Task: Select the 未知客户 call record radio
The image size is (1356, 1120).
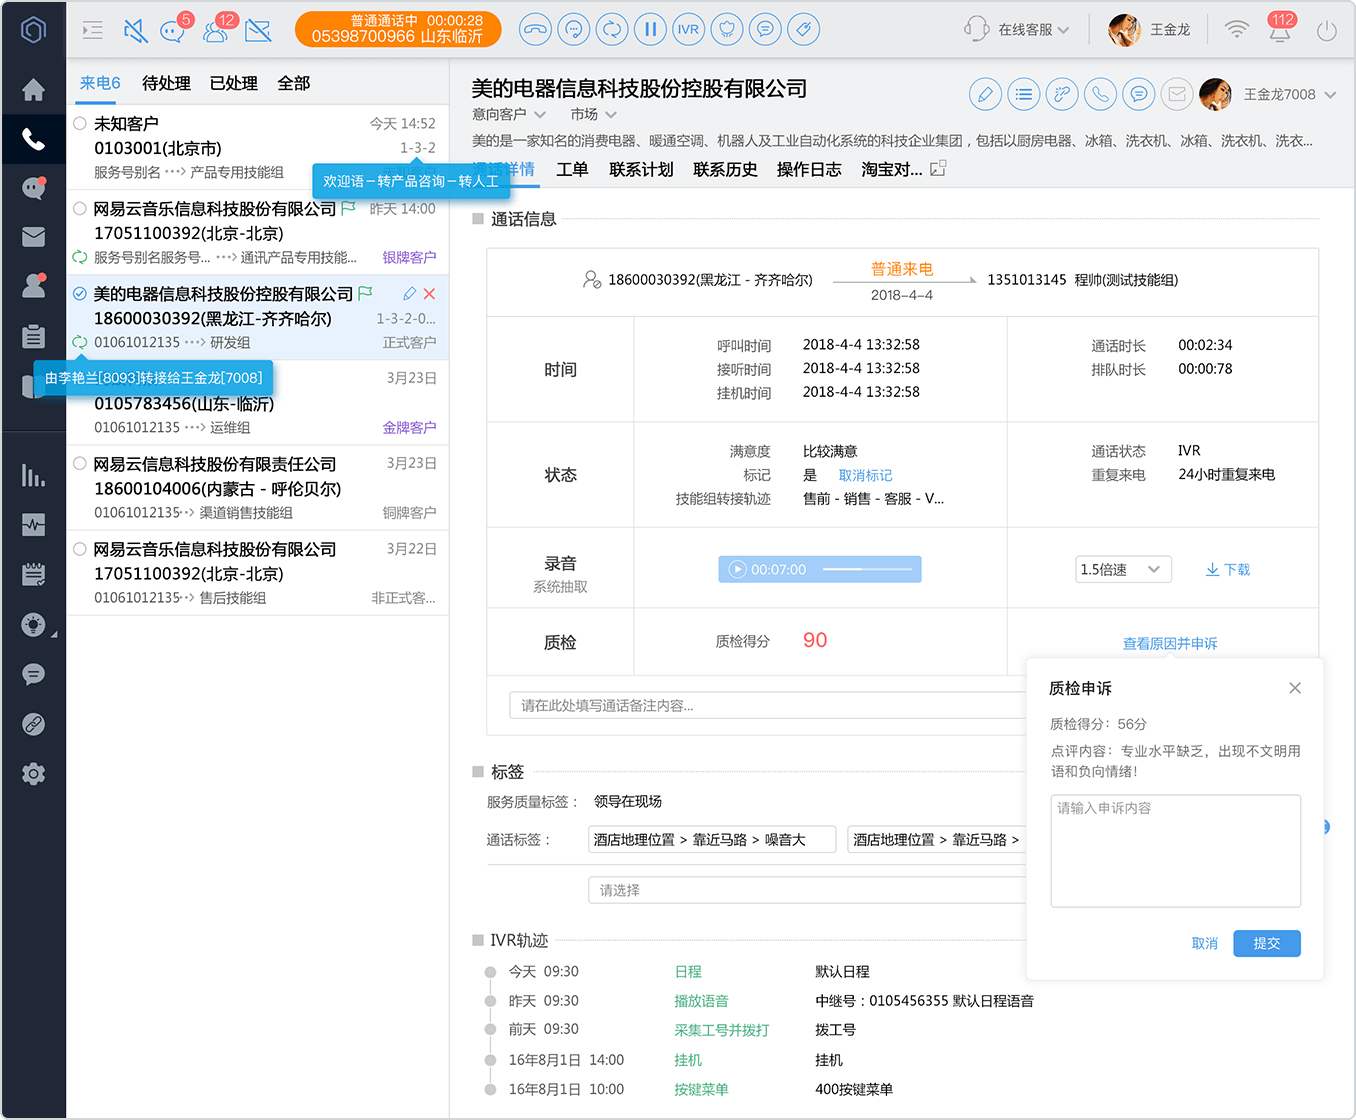Action: [x=80, y=123]
